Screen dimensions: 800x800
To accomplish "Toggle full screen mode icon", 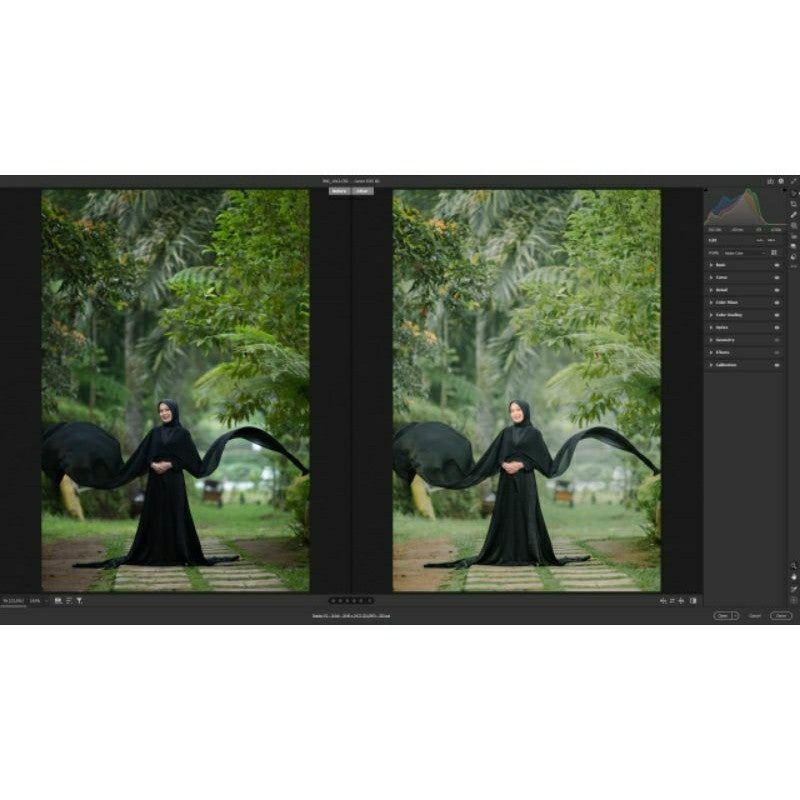I will pos(793,181).
